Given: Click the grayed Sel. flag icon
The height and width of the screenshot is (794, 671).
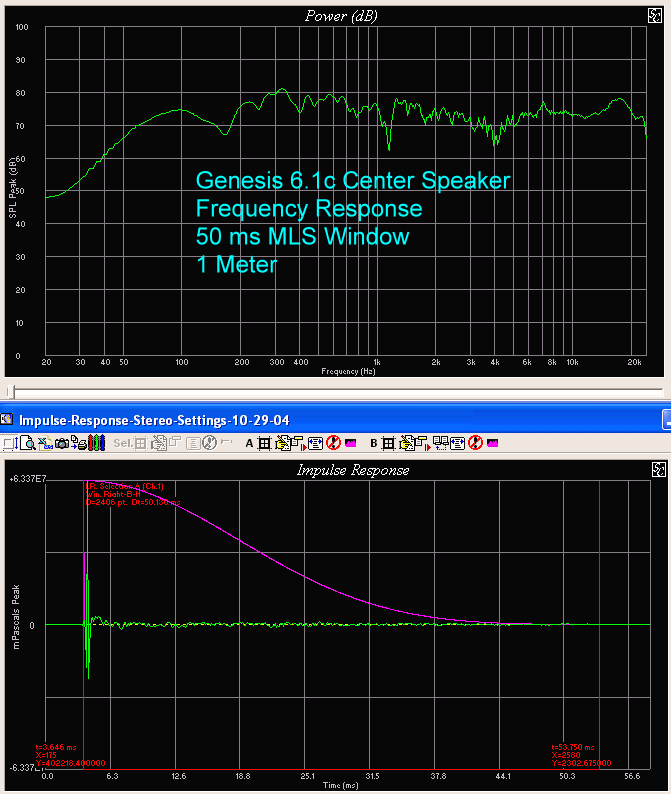Looking at the screenshot, I should click(x=226, y=442).
